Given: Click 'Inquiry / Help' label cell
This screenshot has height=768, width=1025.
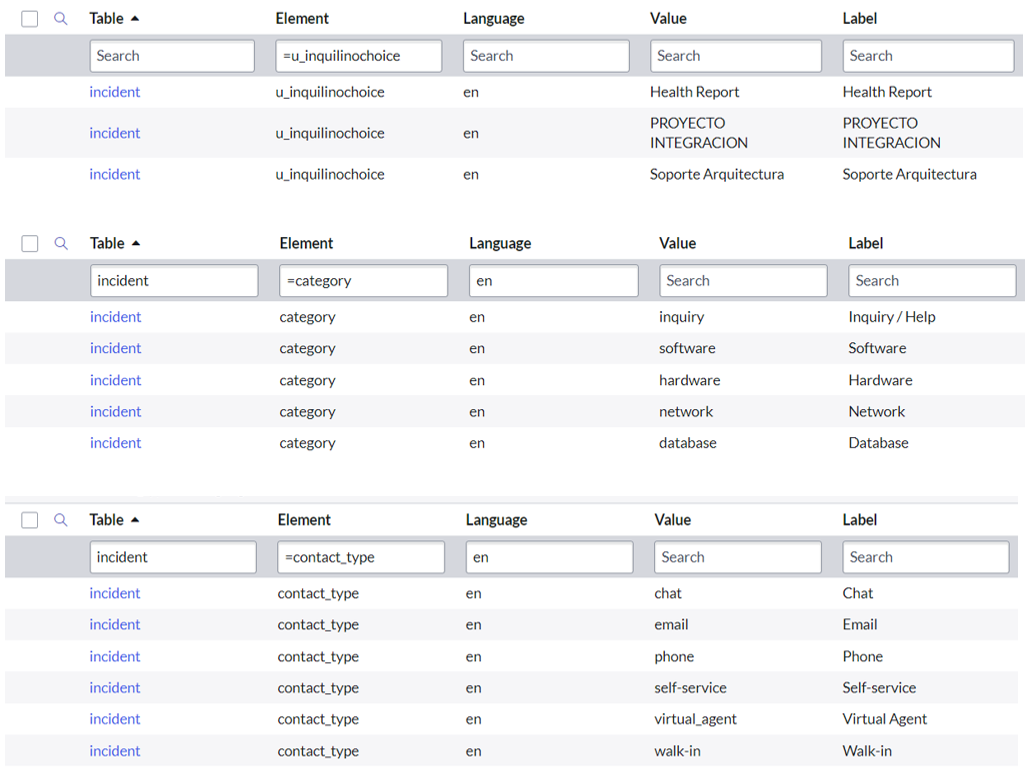Looking at the screenshot, I should [892, 317].
